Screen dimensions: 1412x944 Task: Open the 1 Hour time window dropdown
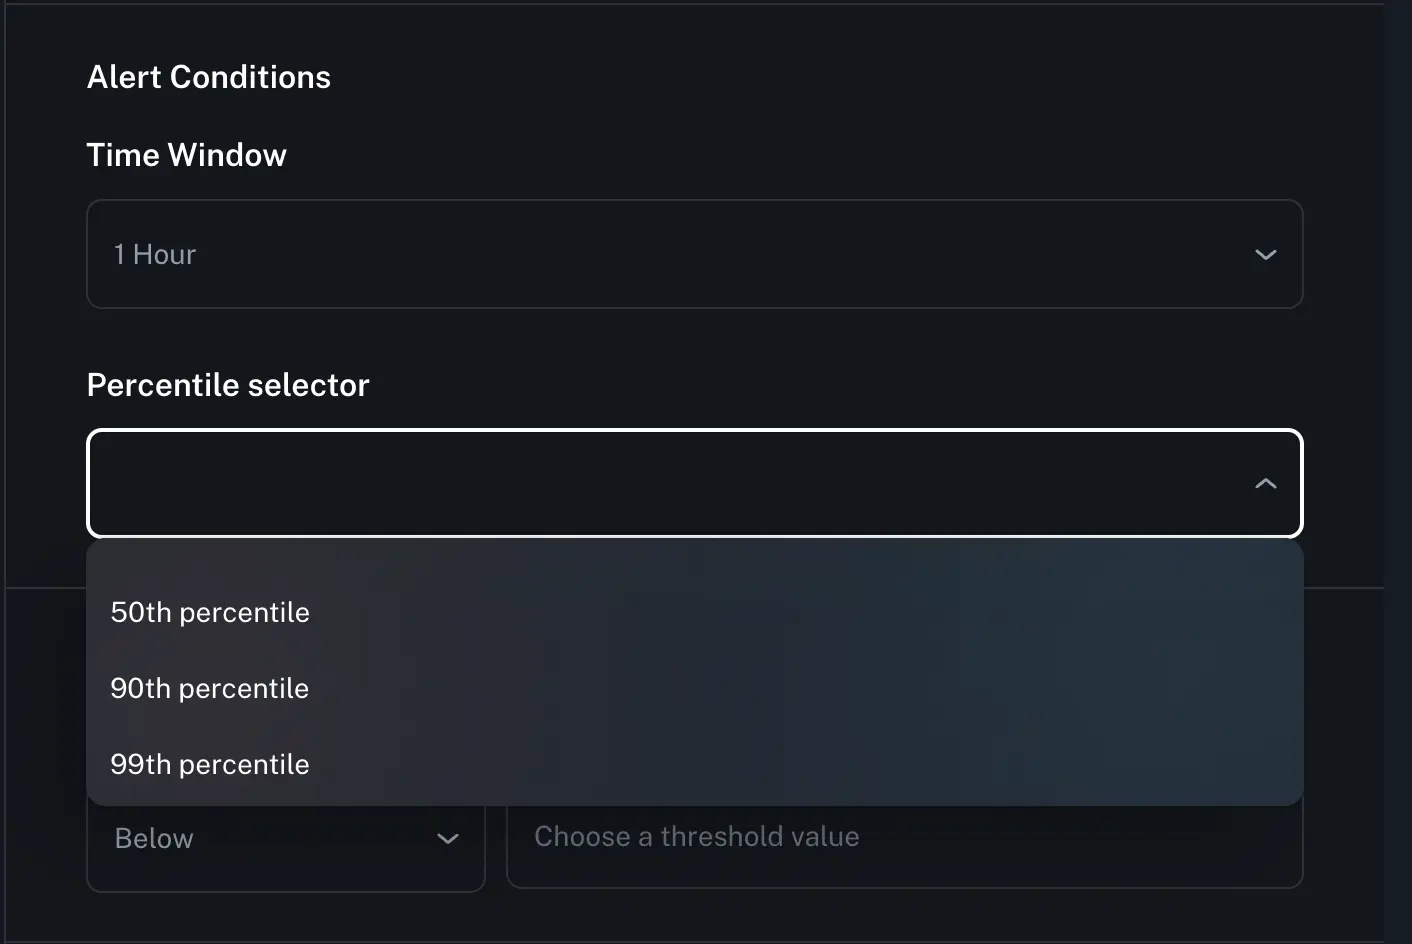pos(695,254)
